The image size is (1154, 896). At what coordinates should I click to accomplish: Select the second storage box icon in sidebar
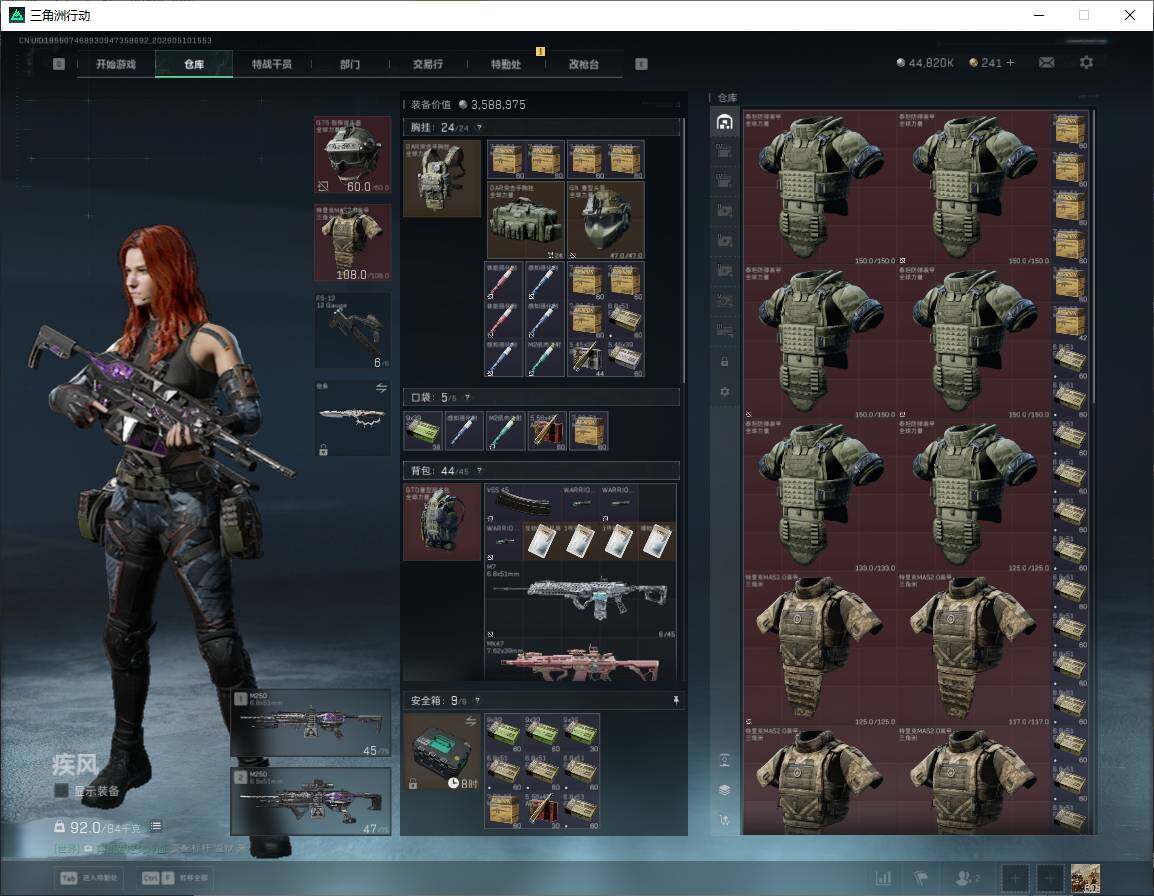coord(724,181)
